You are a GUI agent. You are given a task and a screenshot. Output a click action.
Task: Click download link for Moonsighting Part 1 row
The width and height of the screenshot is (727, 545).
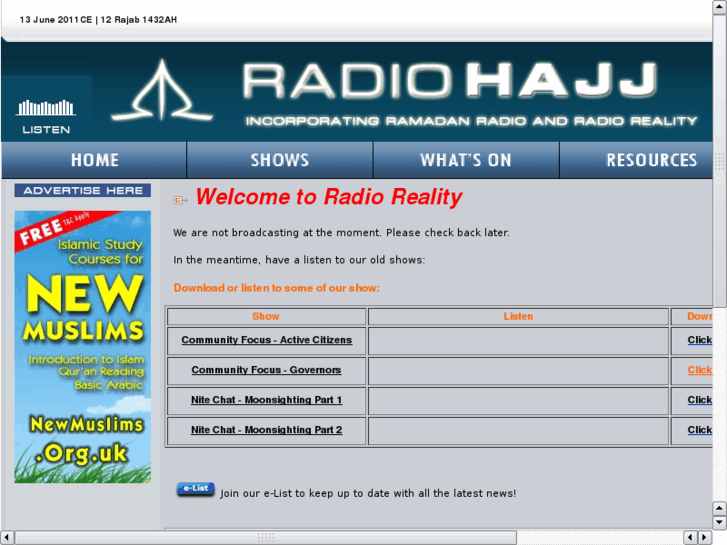pos(700,400)
